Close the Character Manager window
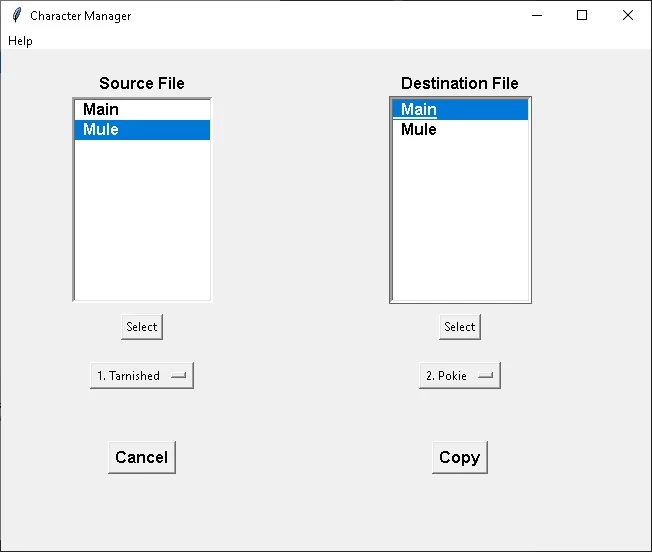Viewport: 652px width, 552px height. tap(628, 15)
